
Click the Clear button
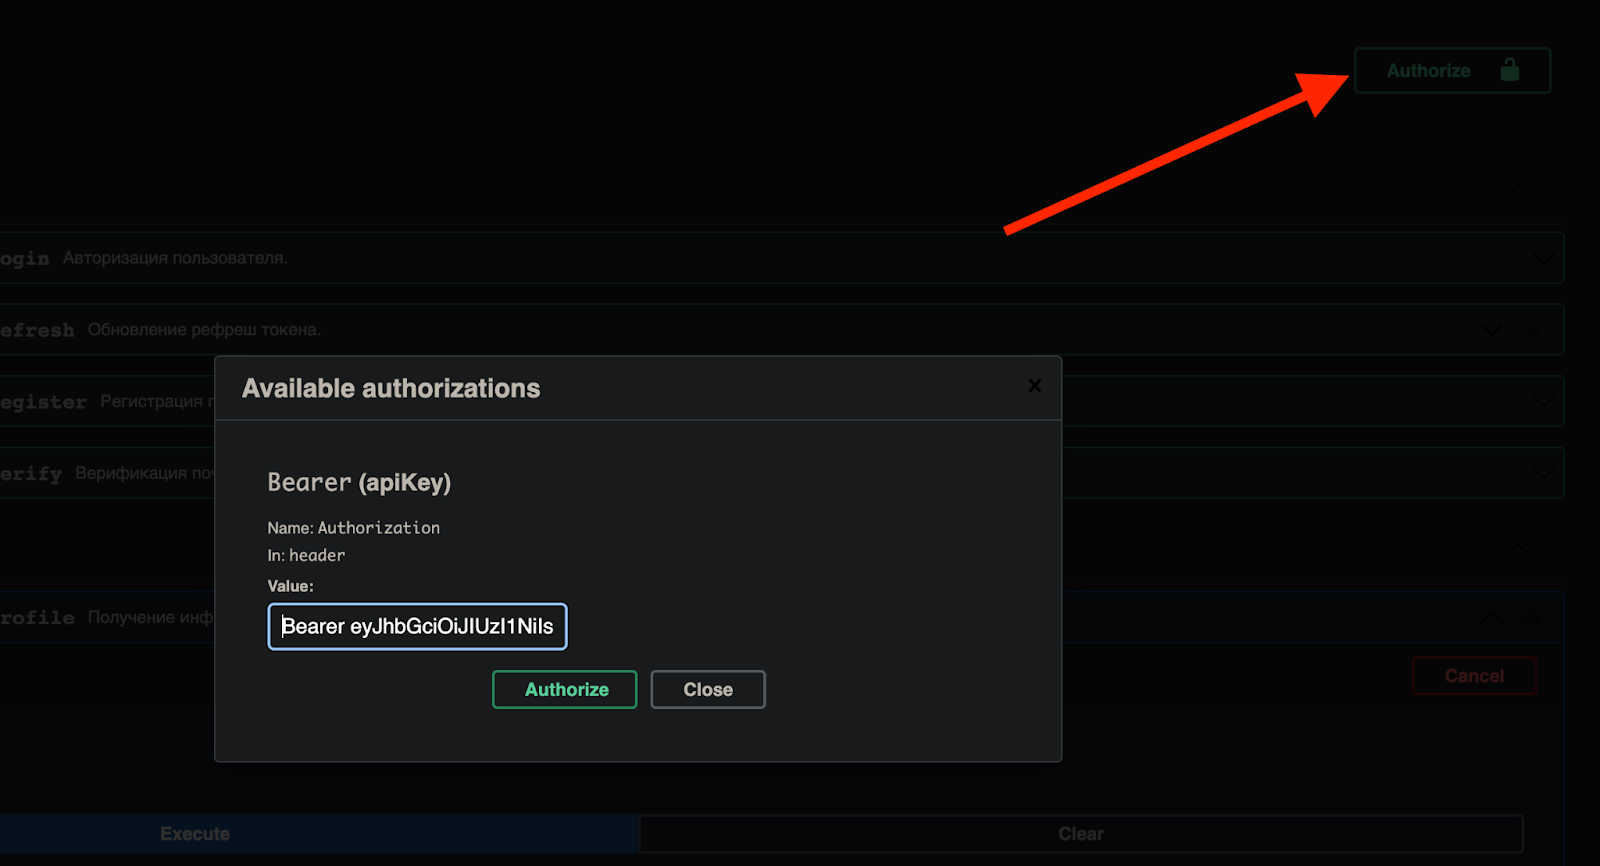click(x=1080, y=834)
